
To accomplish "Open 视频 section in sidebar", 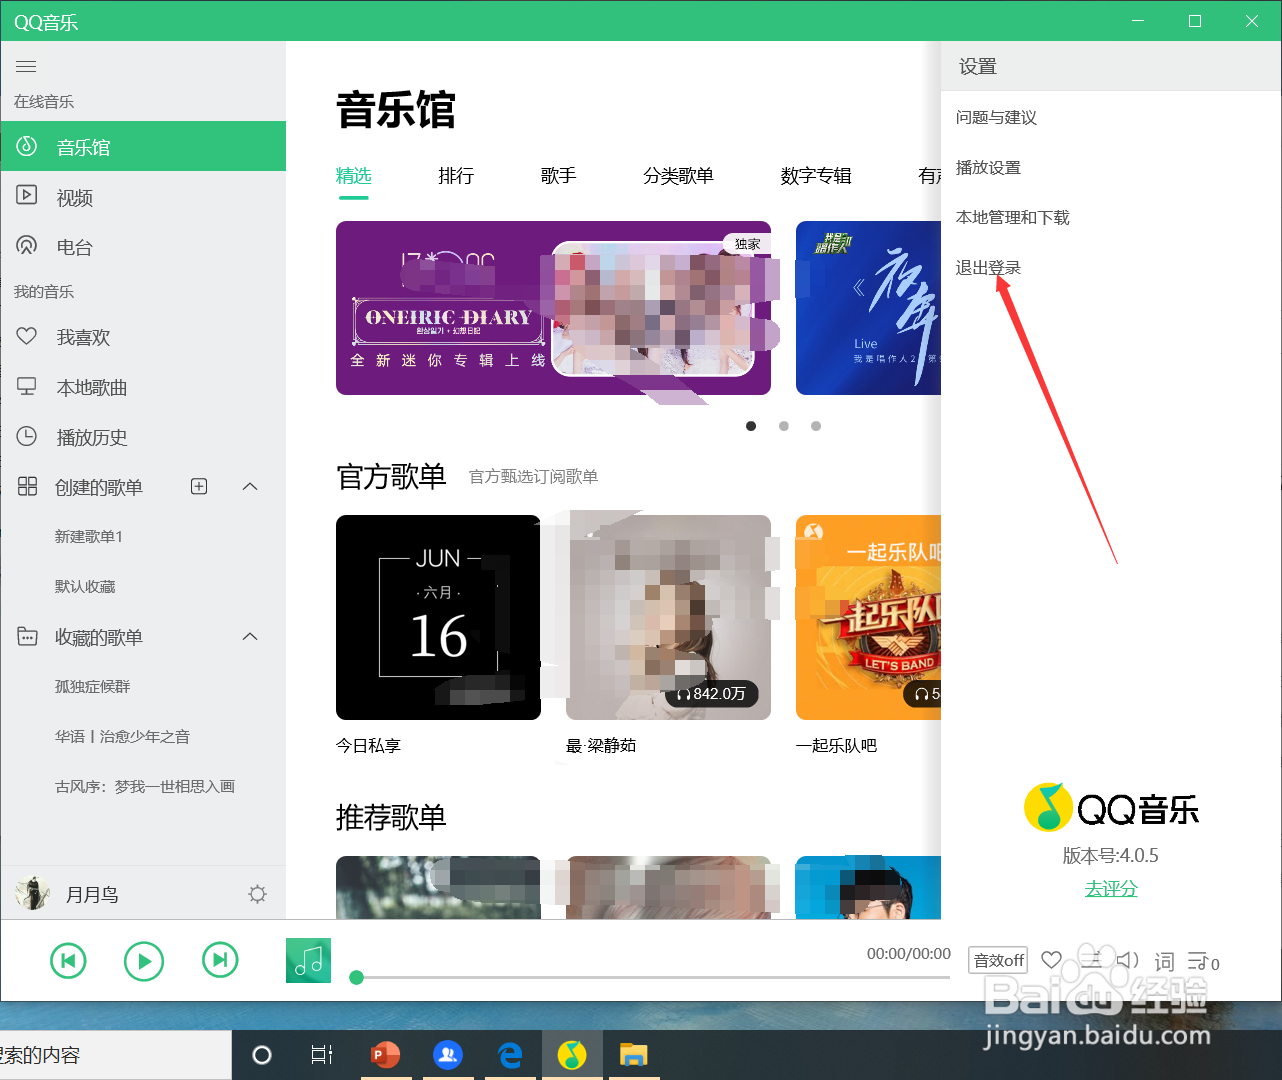I will click(143, 197).
